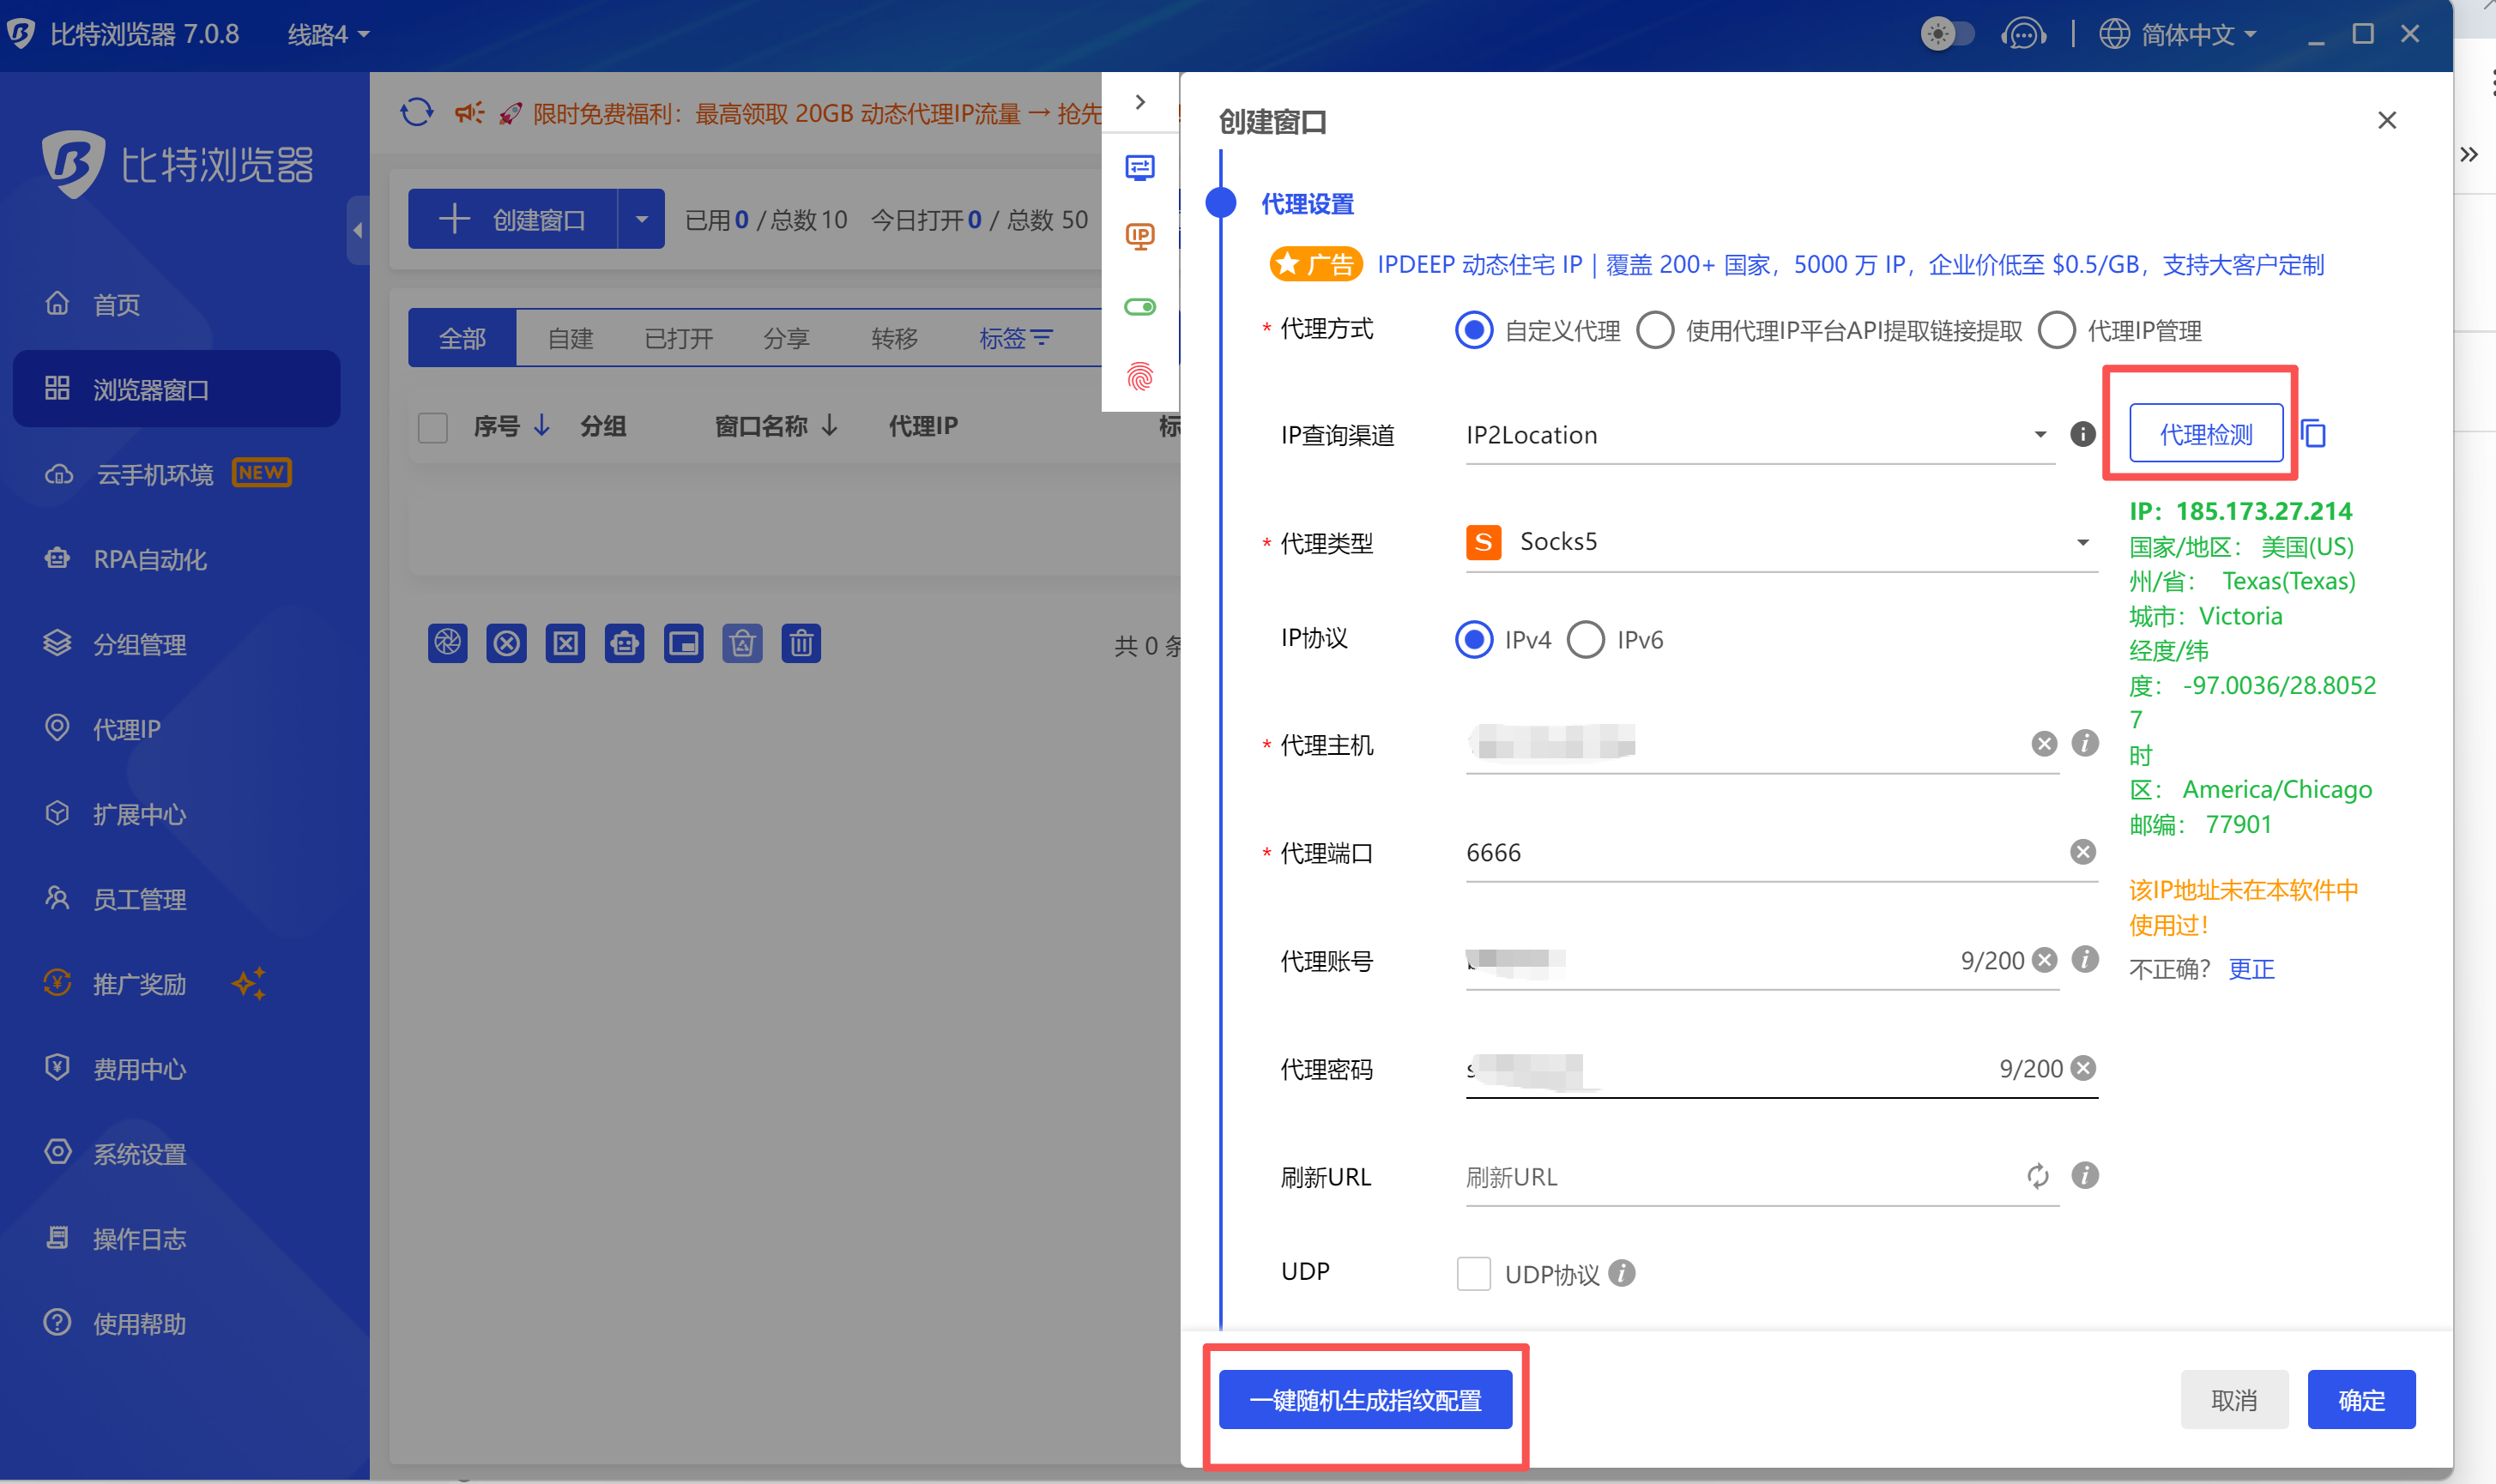Screen dimensions: 2496x1484
Task: Collapse the create-window panel chevron
Action: 1140,102
